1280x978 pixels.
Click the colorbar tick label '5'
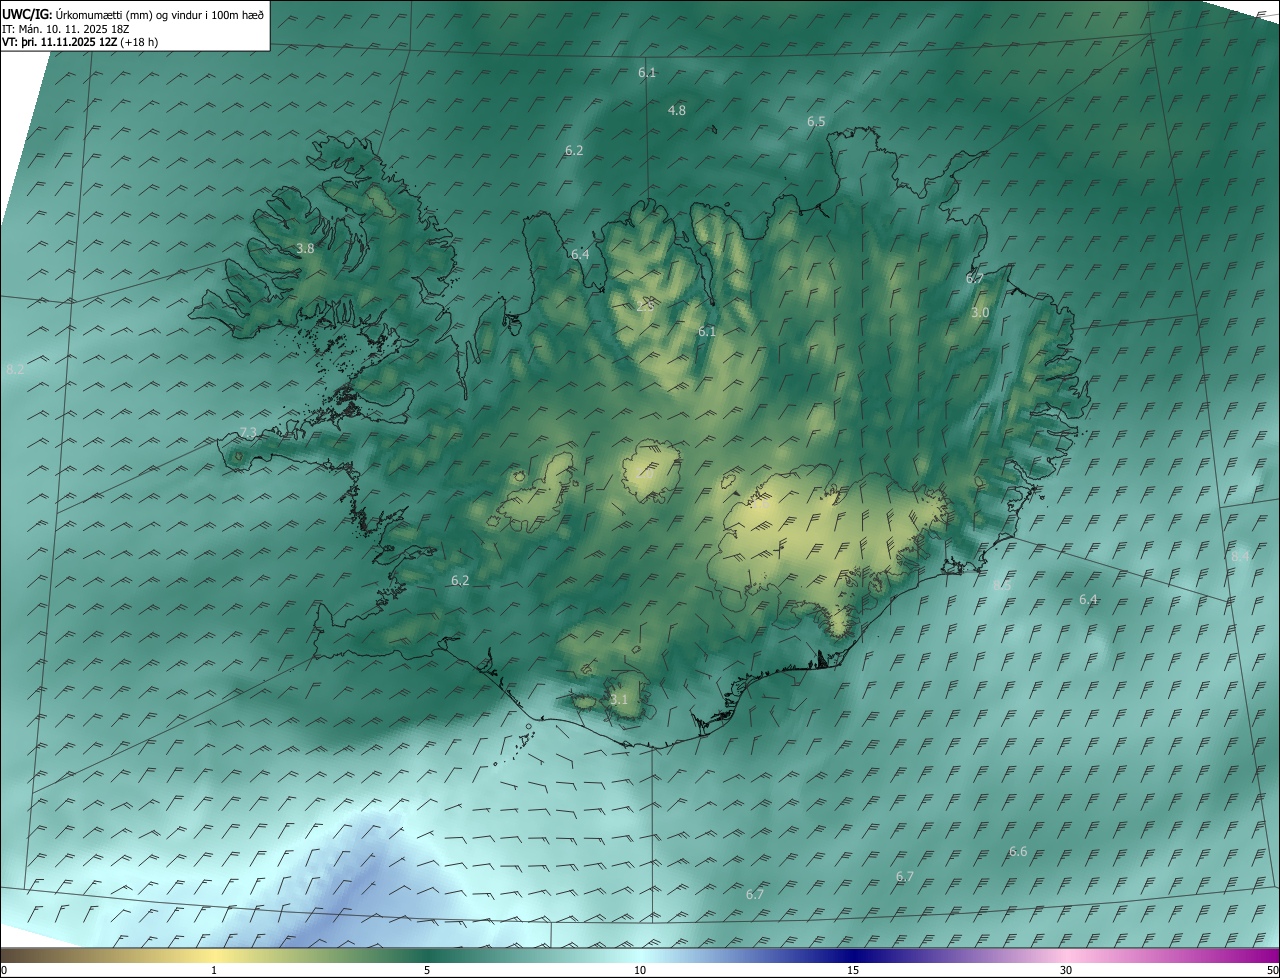(x=427, y=970)
